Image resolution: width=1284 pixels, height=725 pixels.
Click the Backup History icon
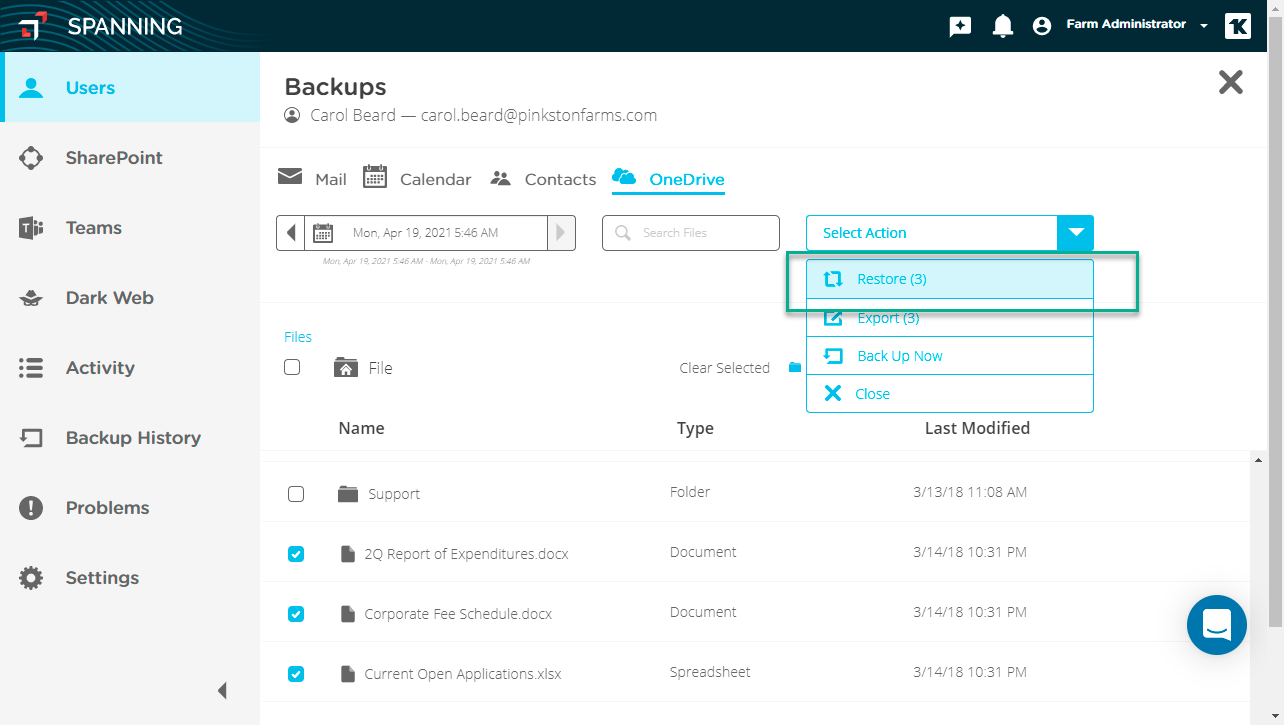[31, 438]
